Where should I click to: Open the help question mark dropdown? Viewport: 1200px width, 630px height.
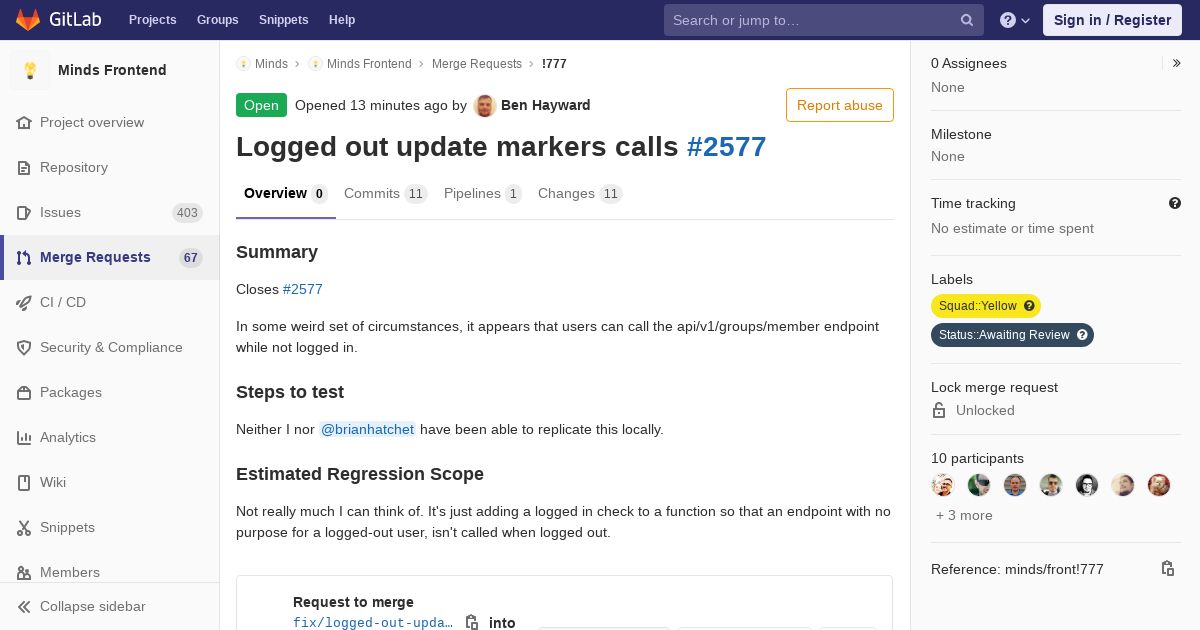click(1015, 20)
